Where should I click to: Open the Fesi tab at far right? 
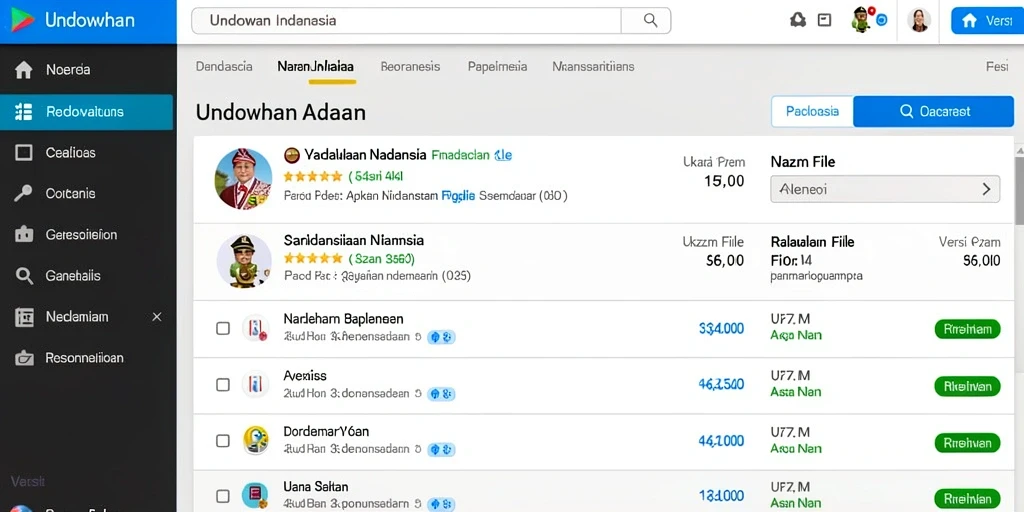997,67
